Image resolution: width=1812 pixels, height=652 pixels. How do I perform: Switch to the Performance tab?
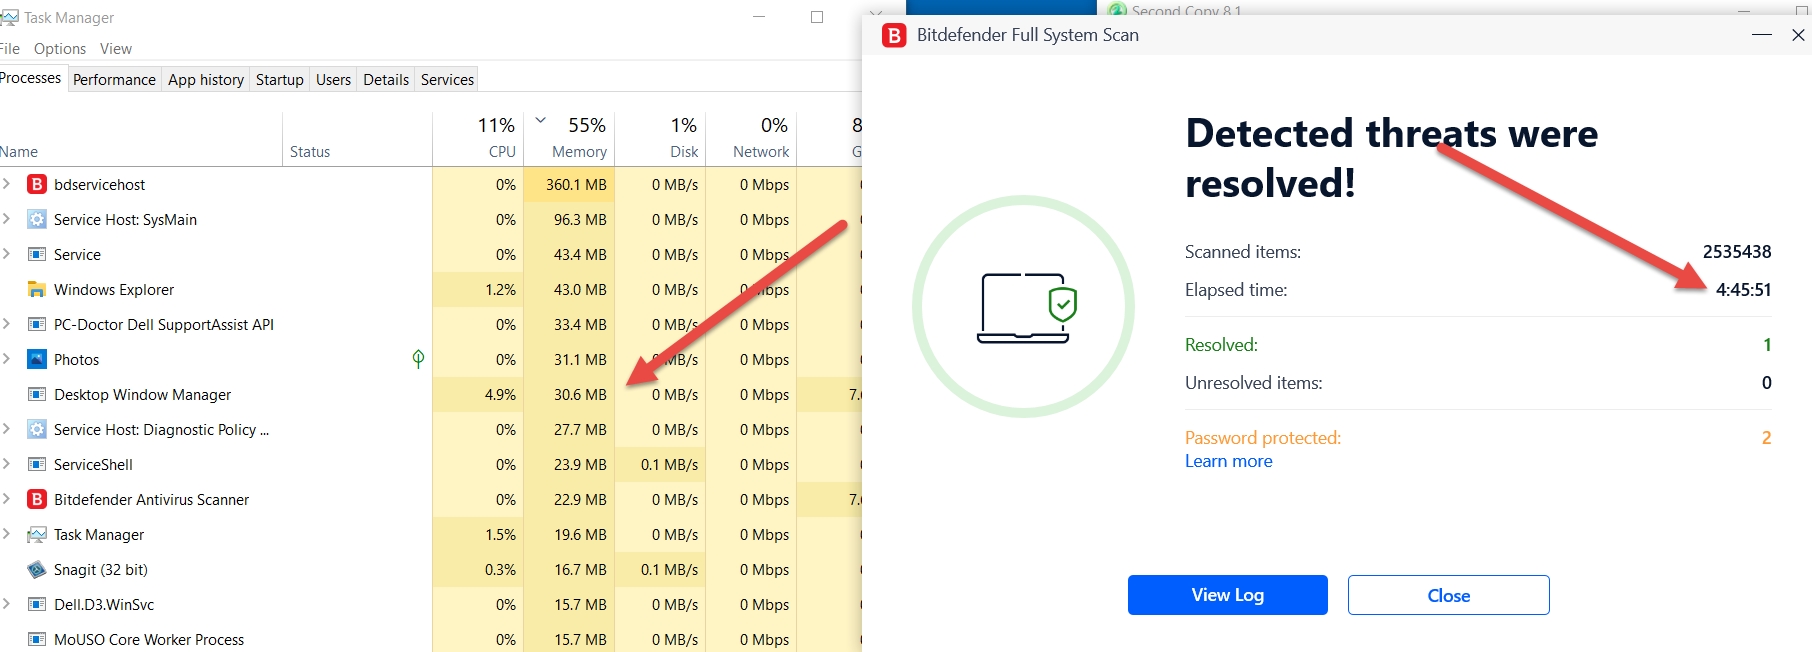coord(114,79)
